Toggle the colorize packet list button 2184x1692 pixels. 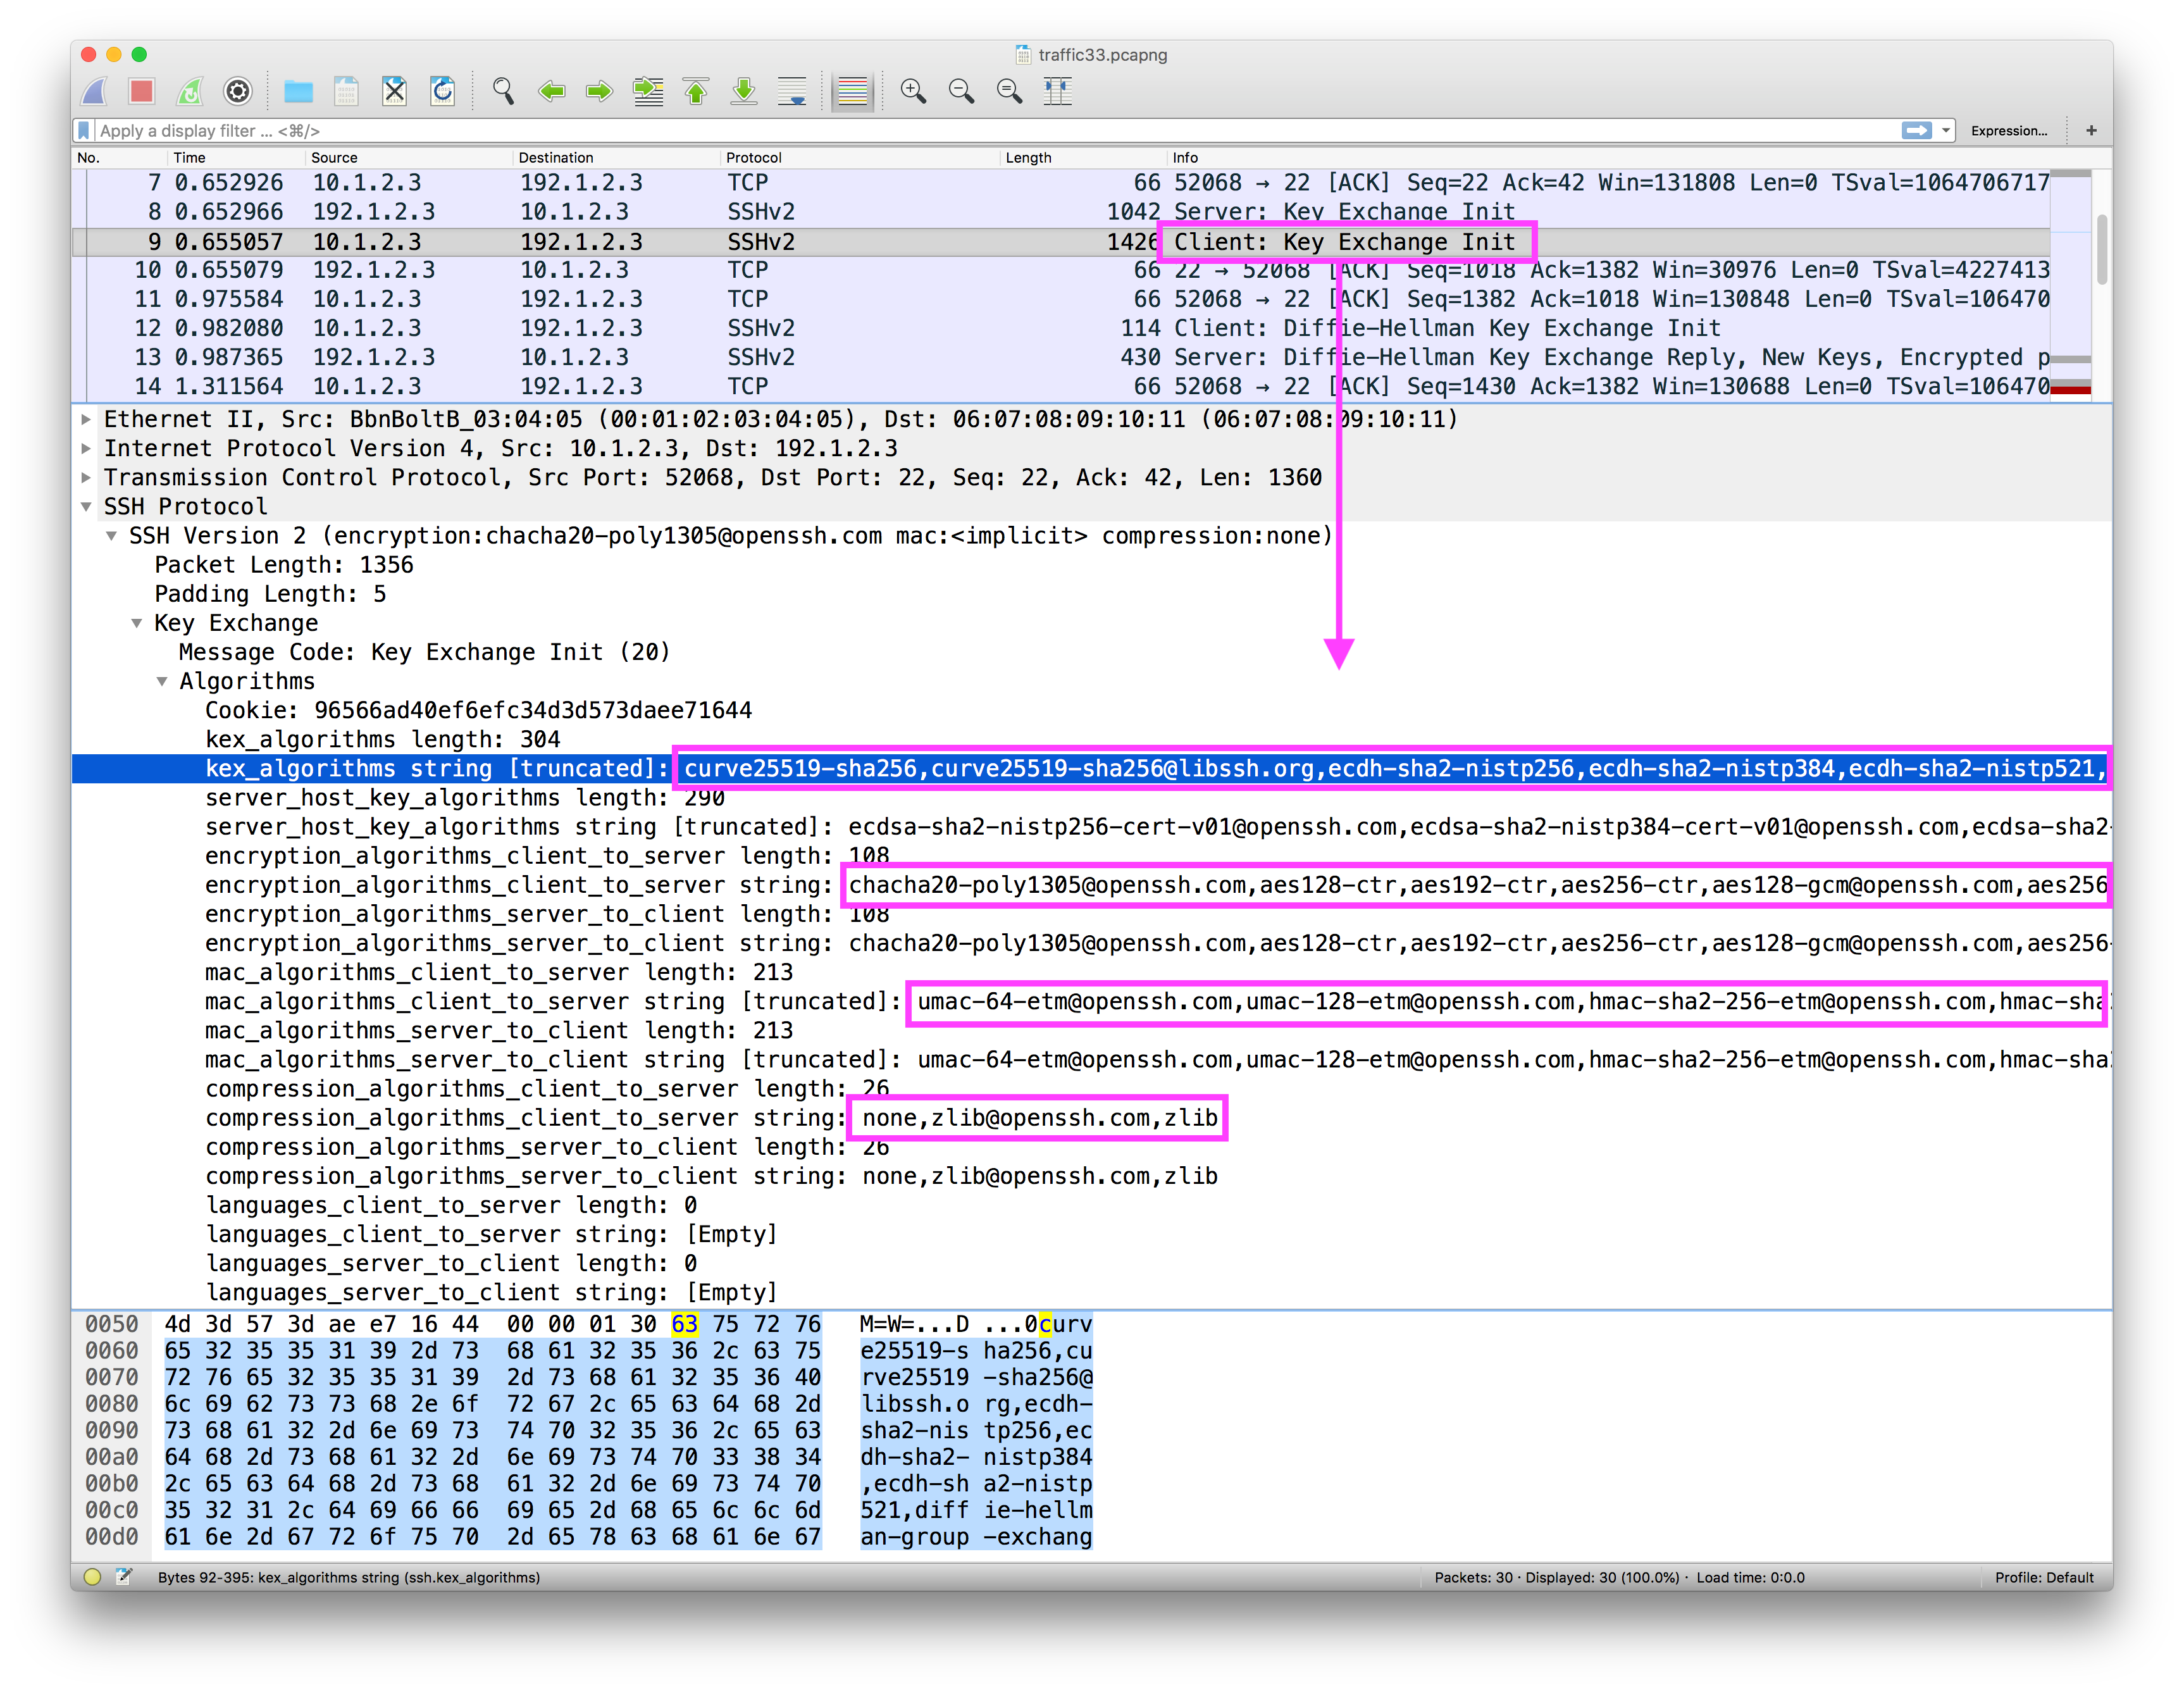(852, 92)
